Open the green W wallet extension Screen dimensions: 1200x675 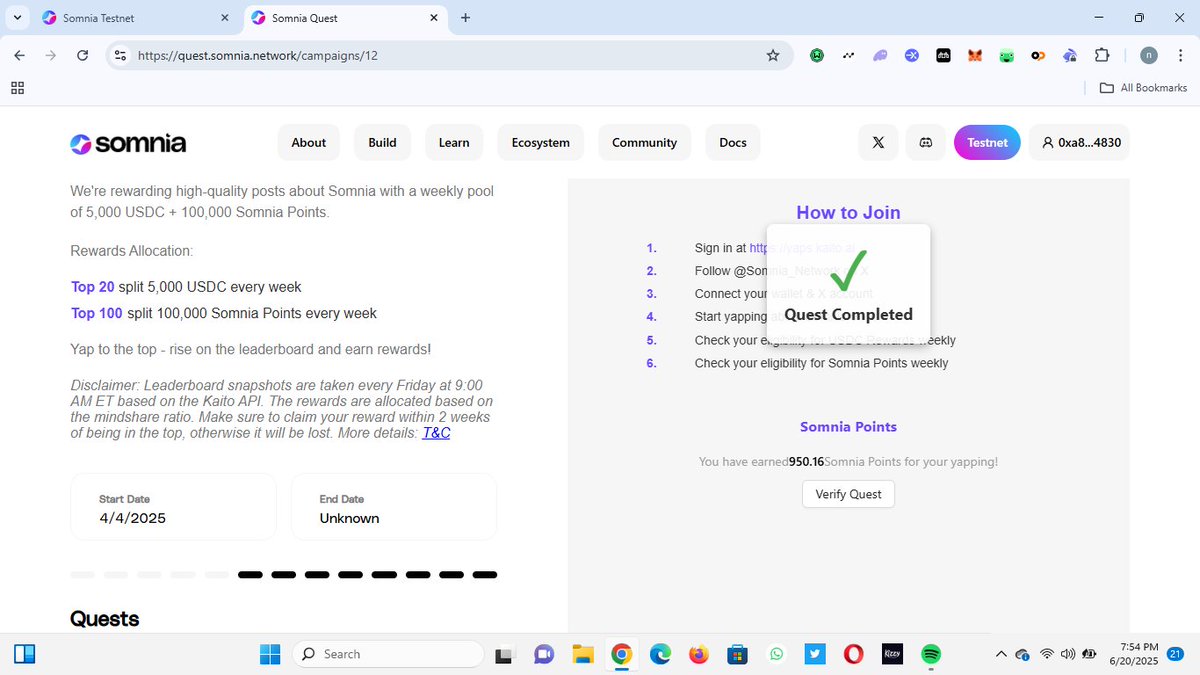[817, 56]
